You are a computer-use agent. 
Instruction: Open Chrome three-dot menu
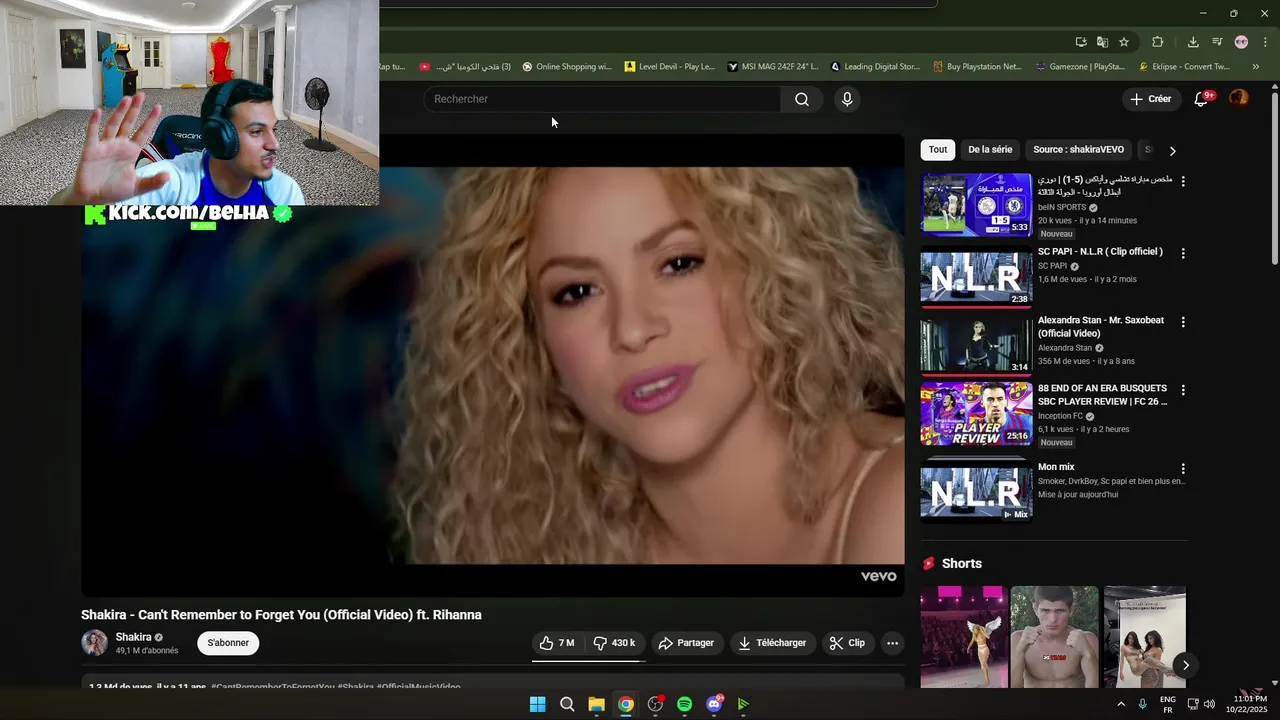coord(1265,42)
